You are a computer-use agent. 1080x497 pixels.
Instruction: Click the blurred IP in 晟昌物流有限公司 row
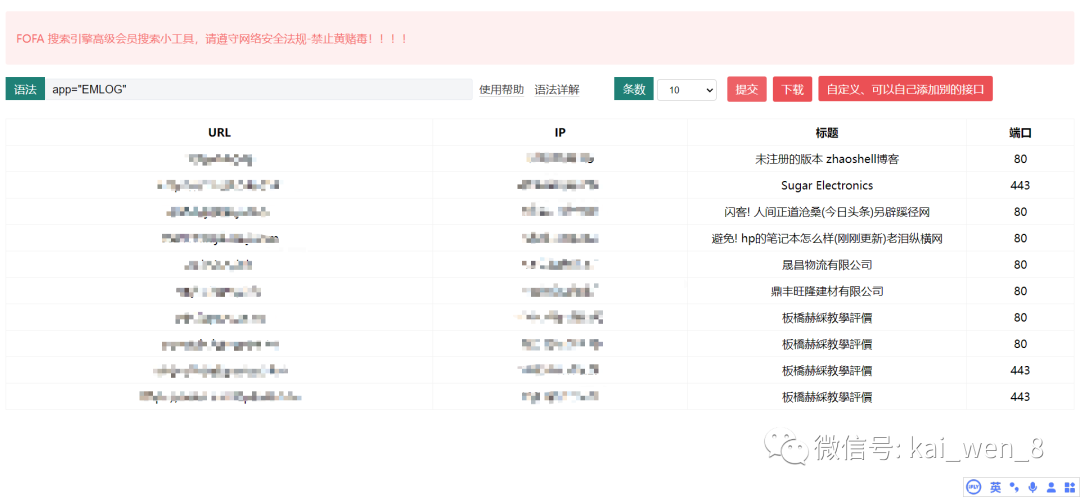pos(559,265)
